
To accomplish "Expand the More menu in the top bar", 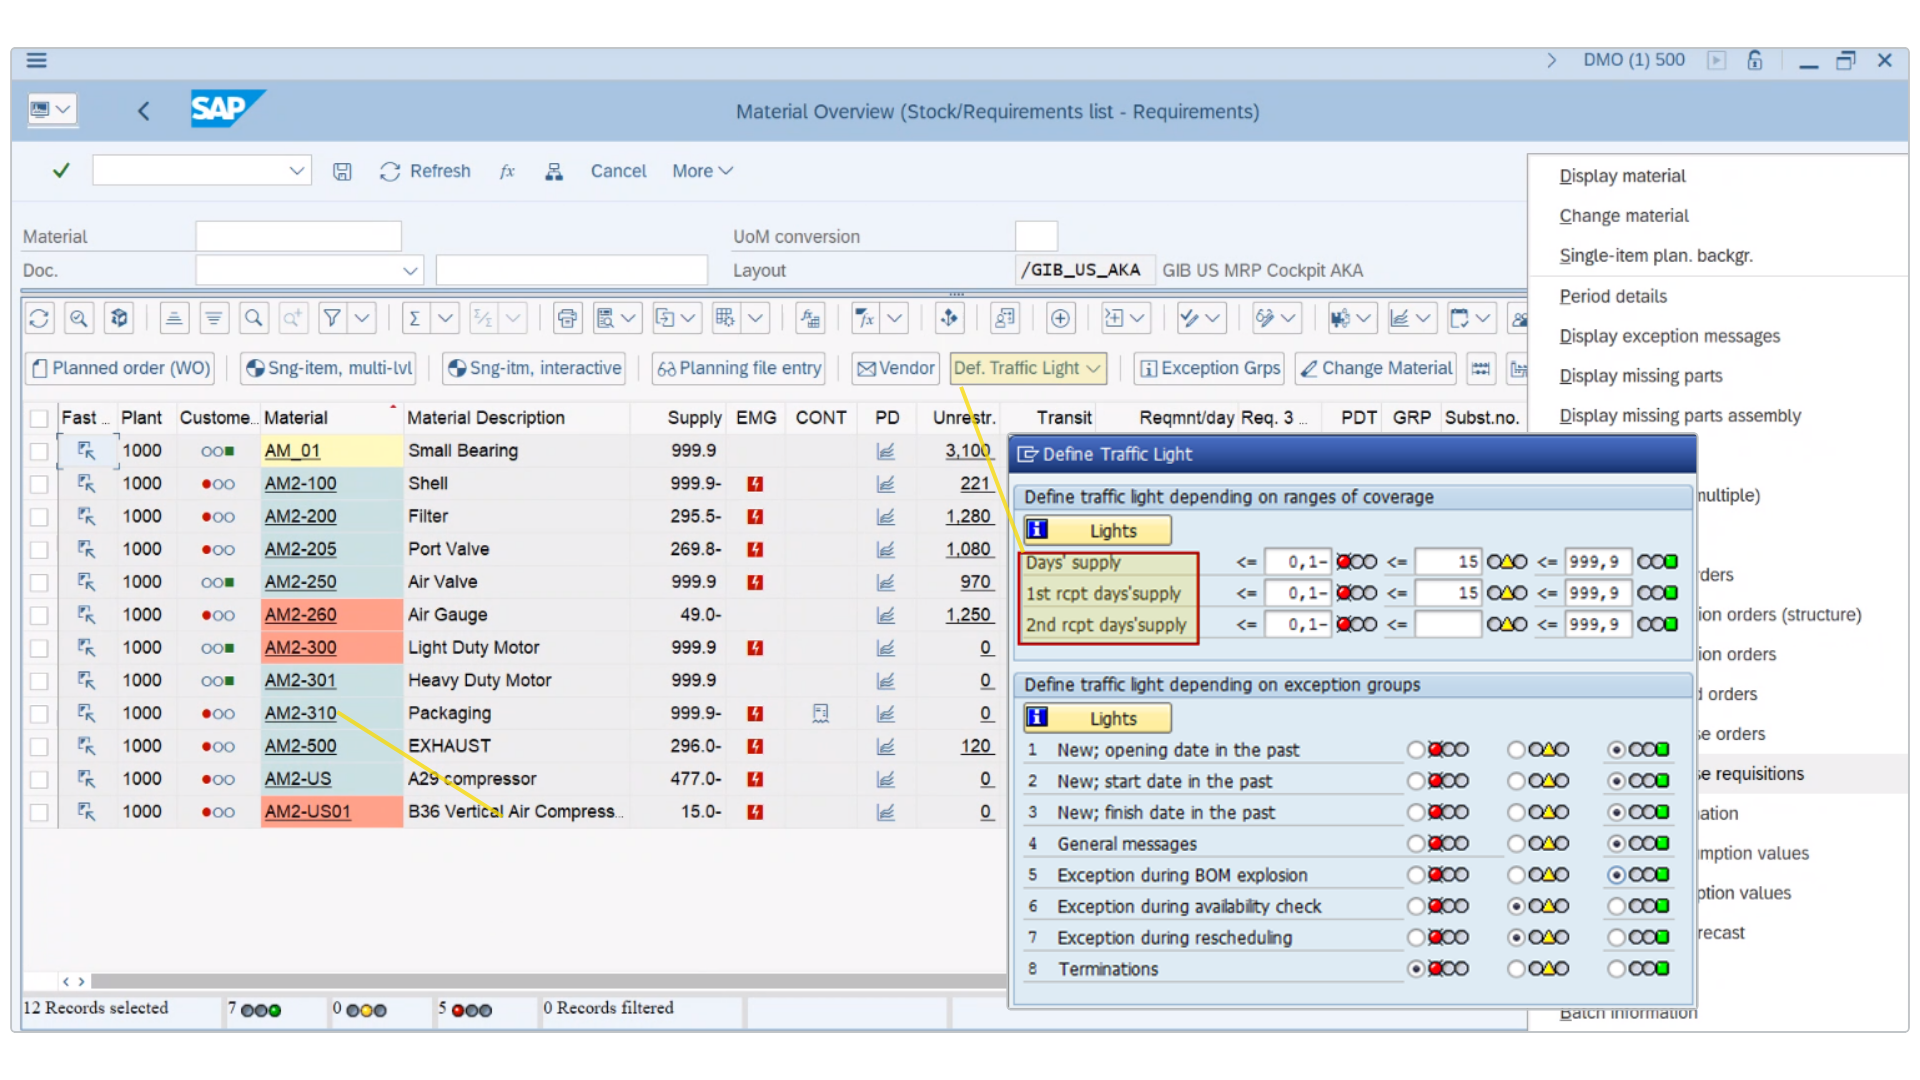I will tap(702, 171).
